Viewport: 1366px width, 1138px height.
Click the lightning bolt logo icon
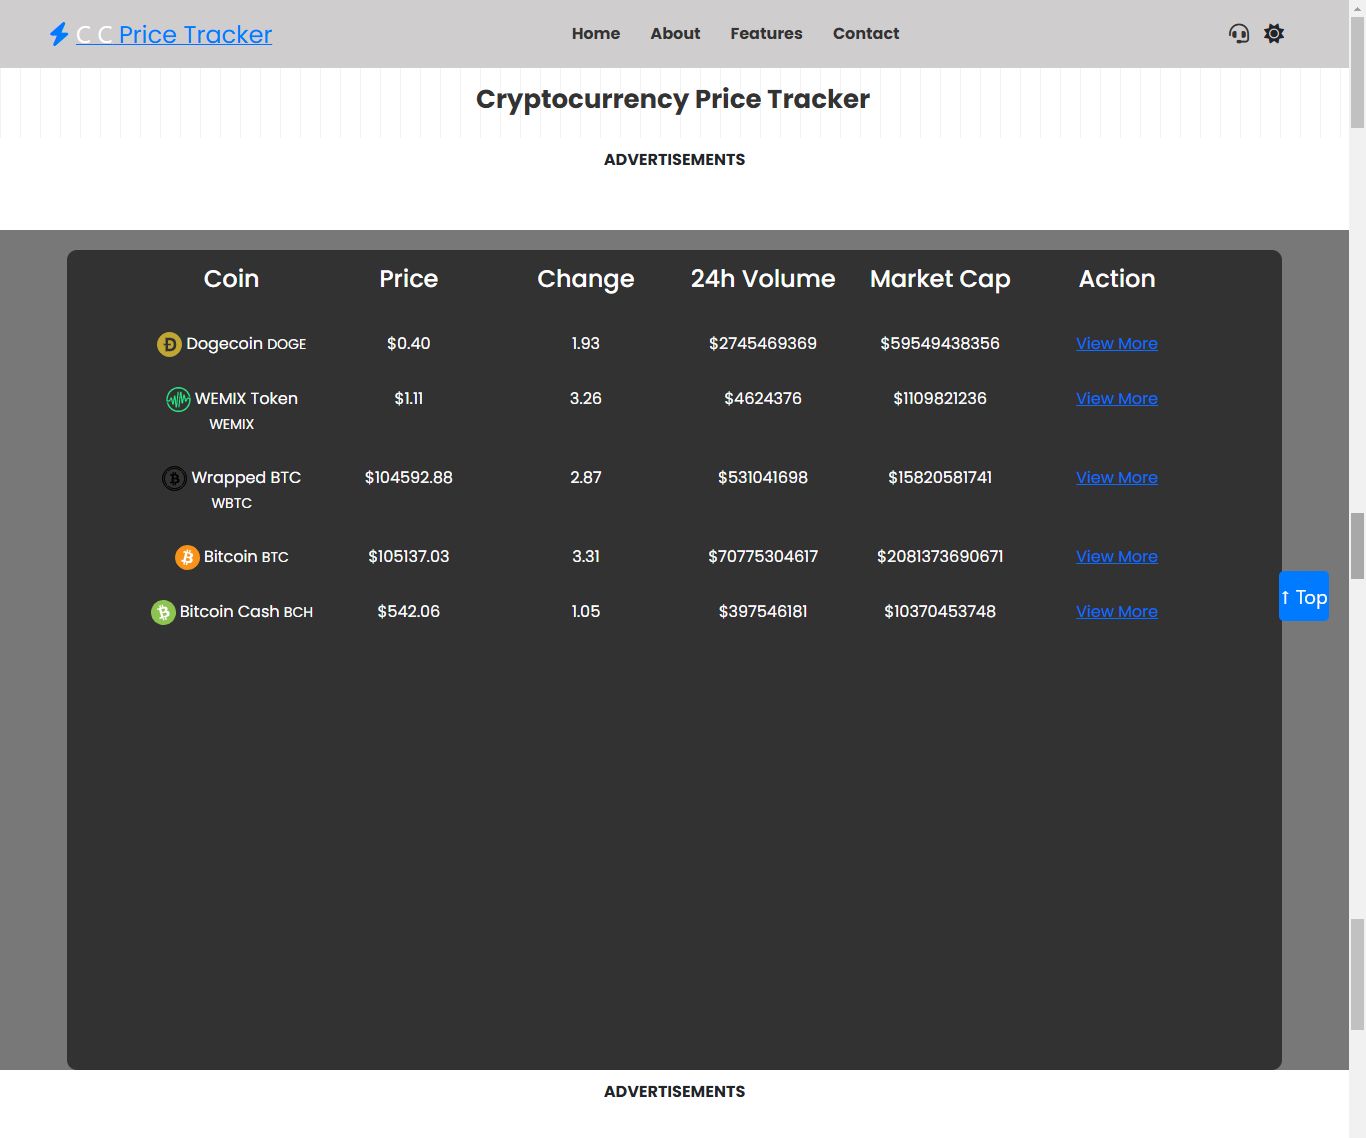(59, 34)
